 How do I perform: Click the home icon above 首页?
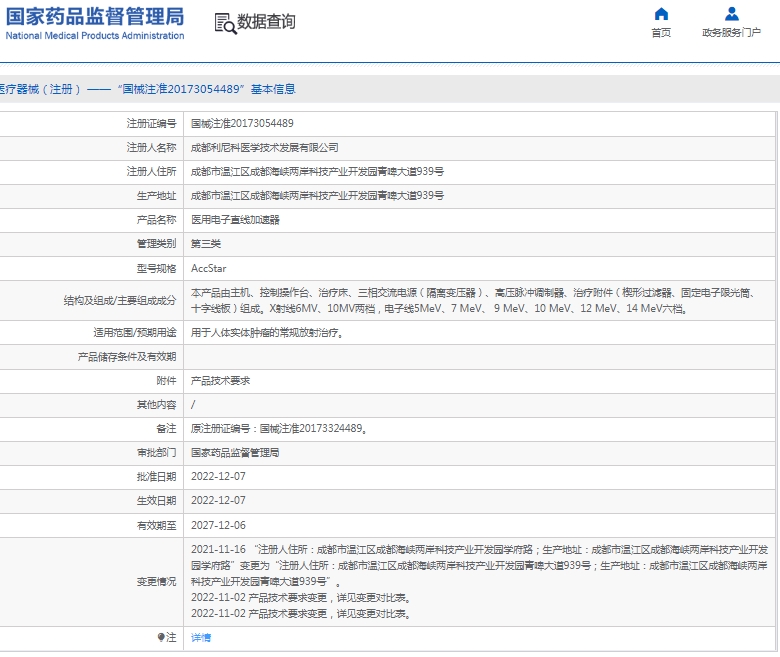click(x=661, y=13)
